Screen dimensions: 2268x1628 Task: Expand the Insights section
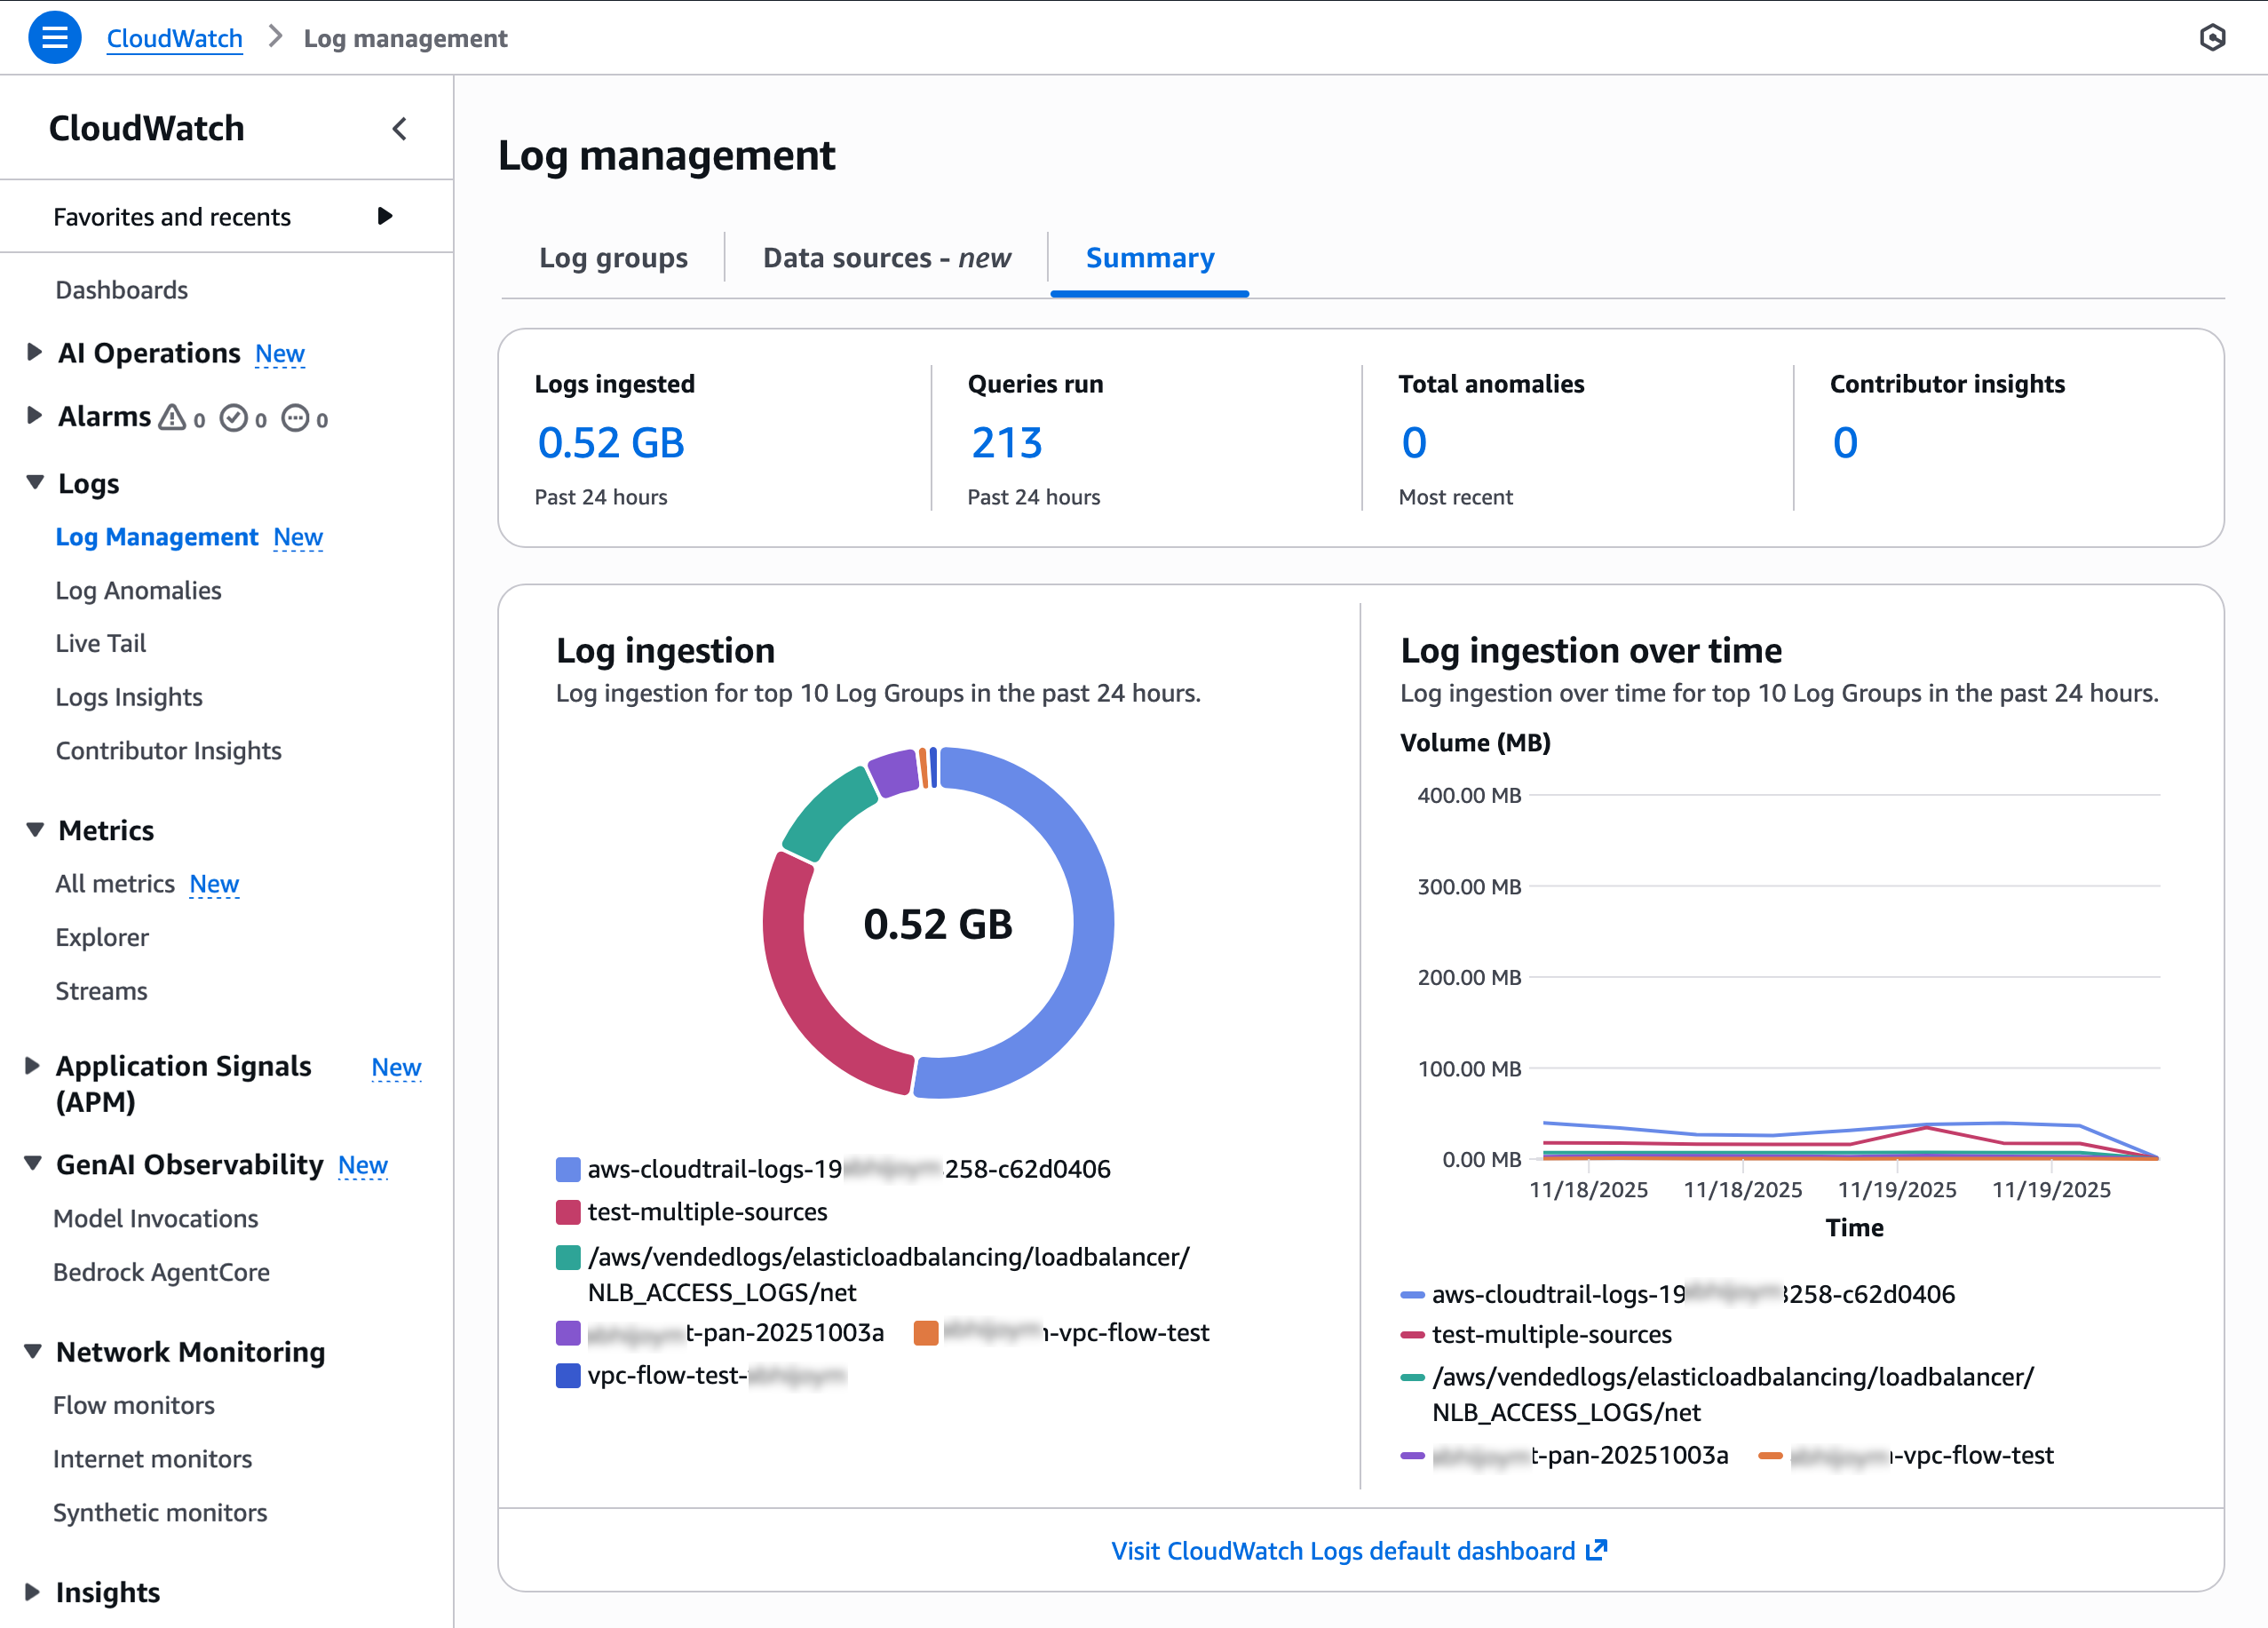[33, 1592]
